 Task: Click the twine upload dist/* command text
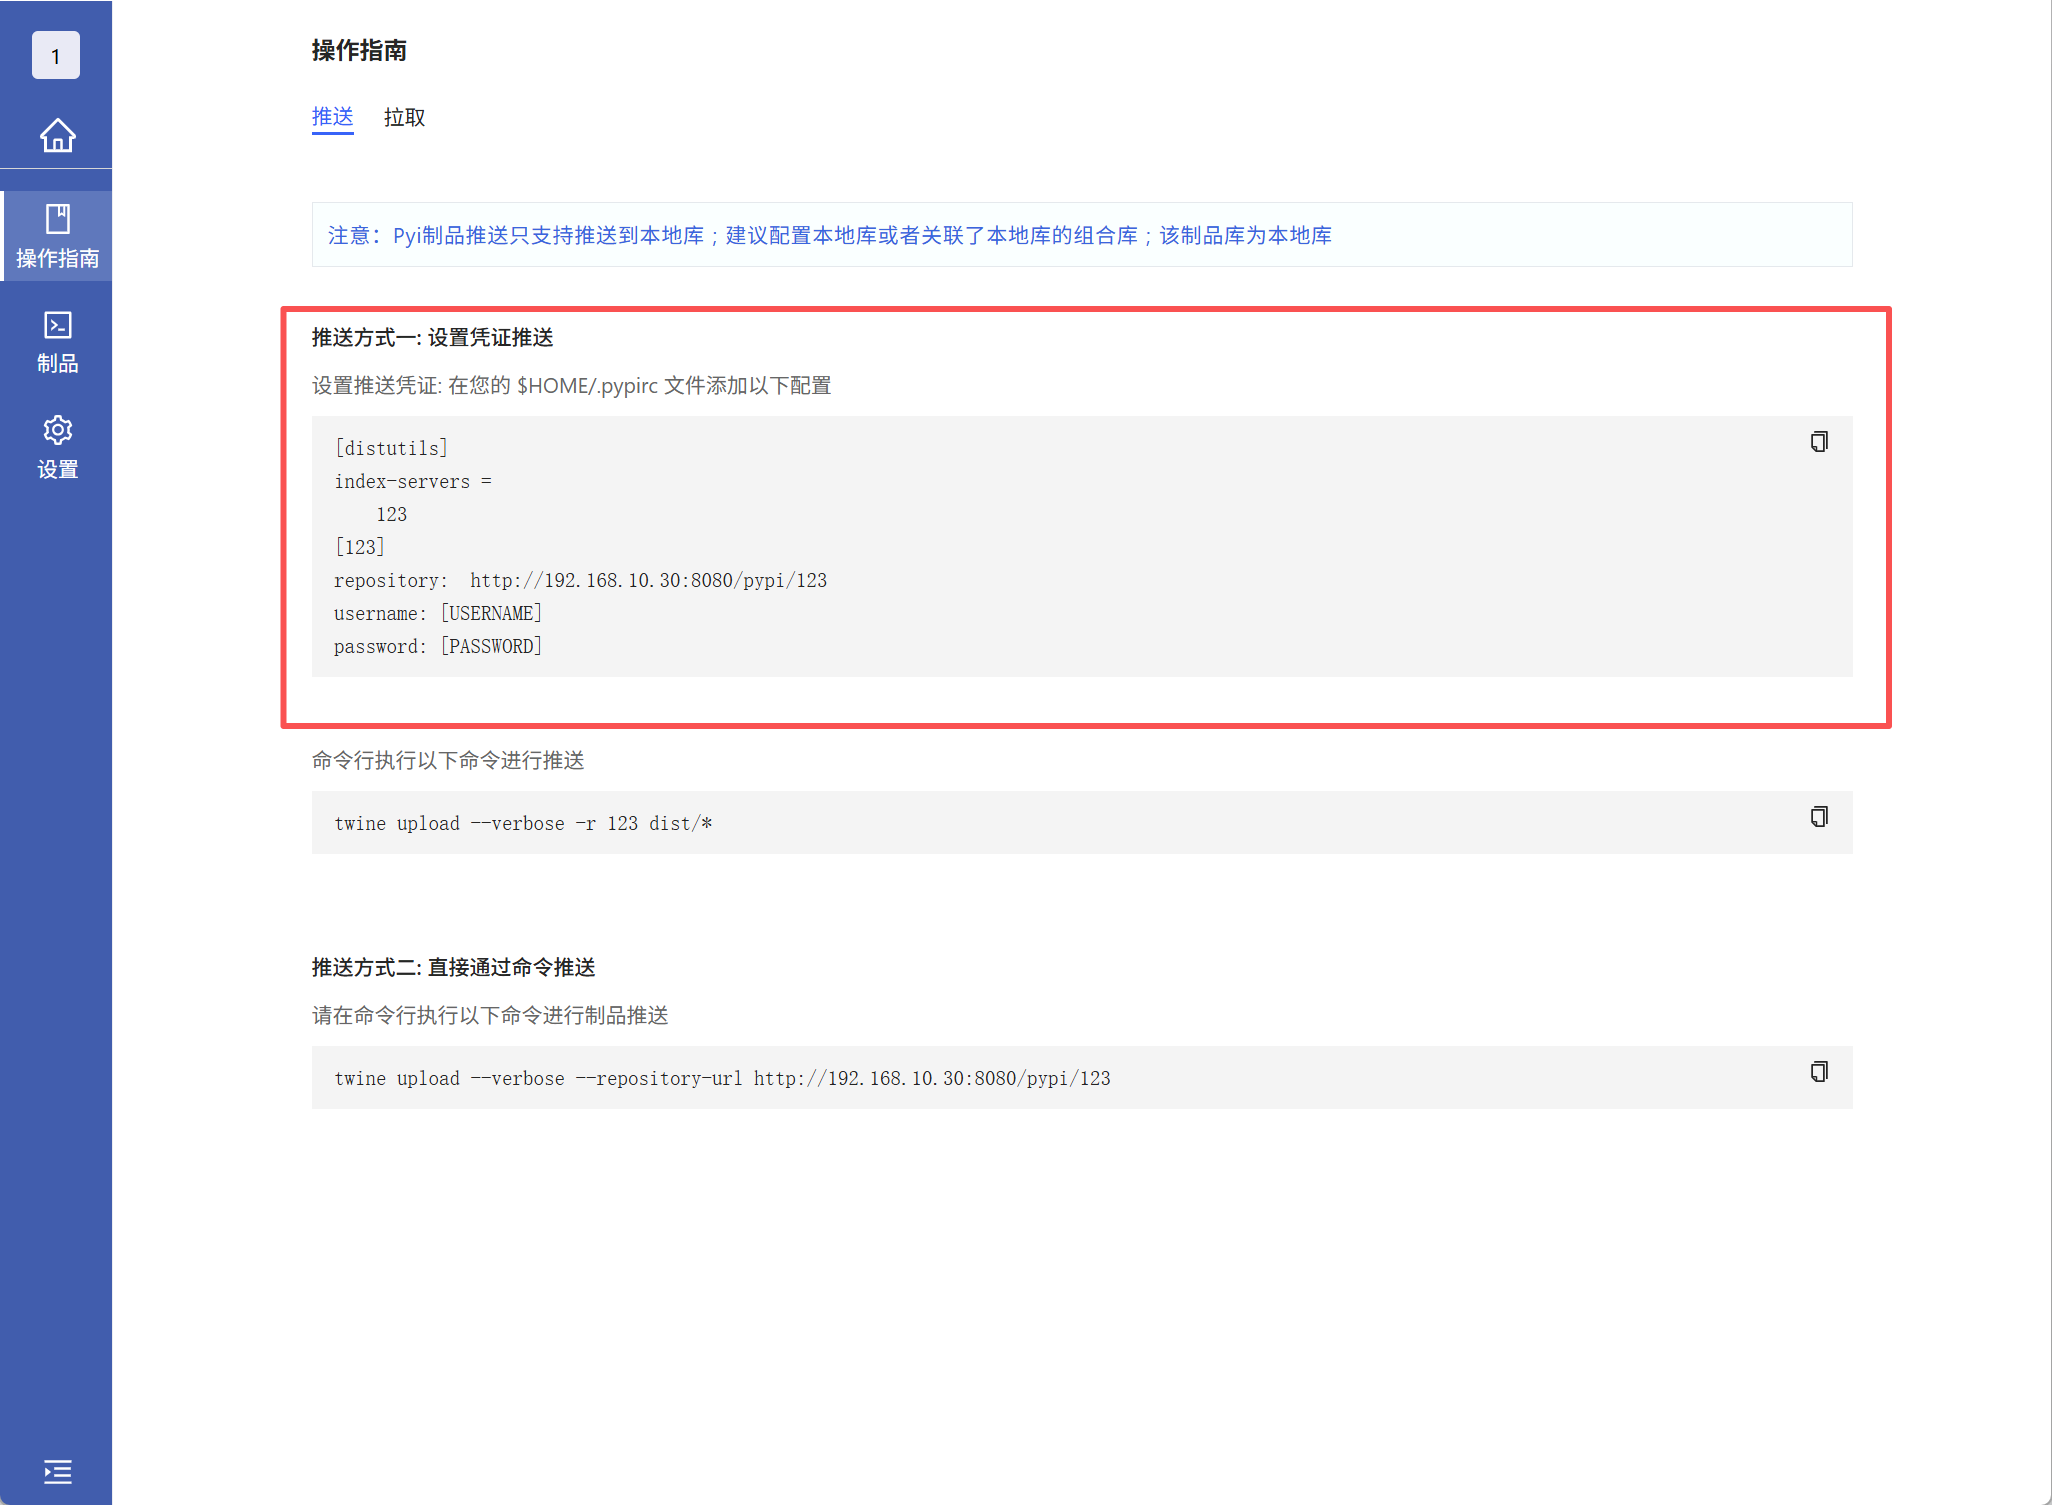point(522,823)
